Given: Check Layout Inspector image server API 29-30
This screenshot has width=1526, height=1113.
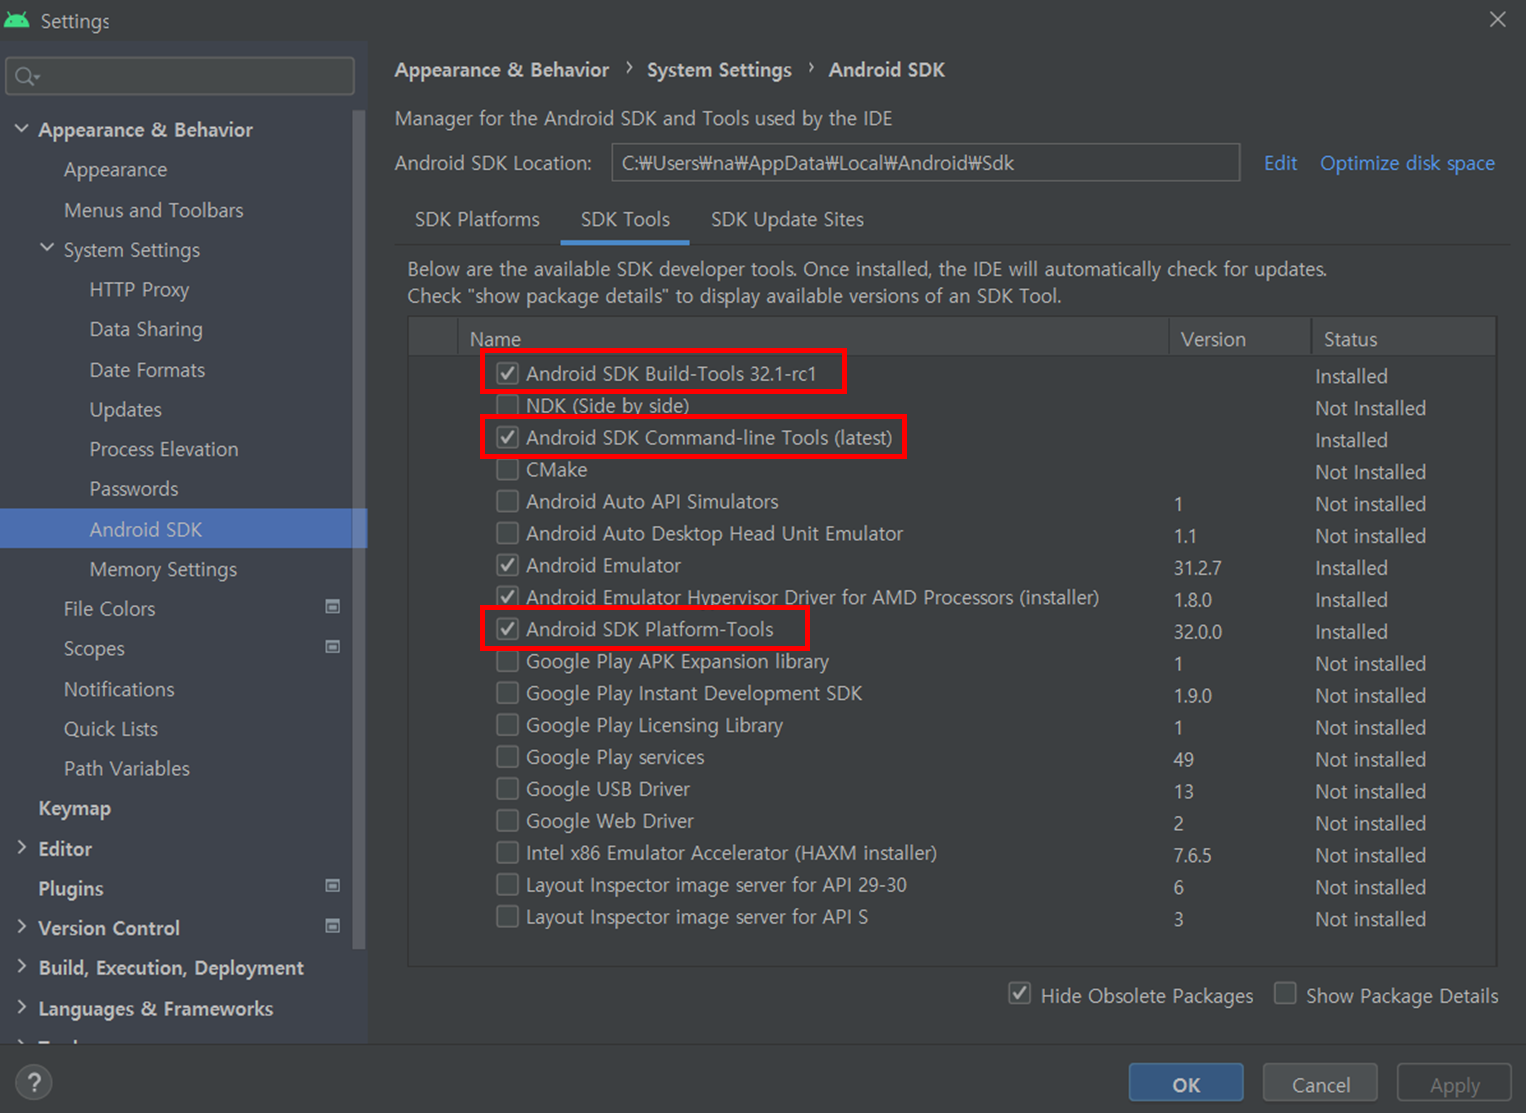Looking at the screenshot, I should (x=508, y=885).
